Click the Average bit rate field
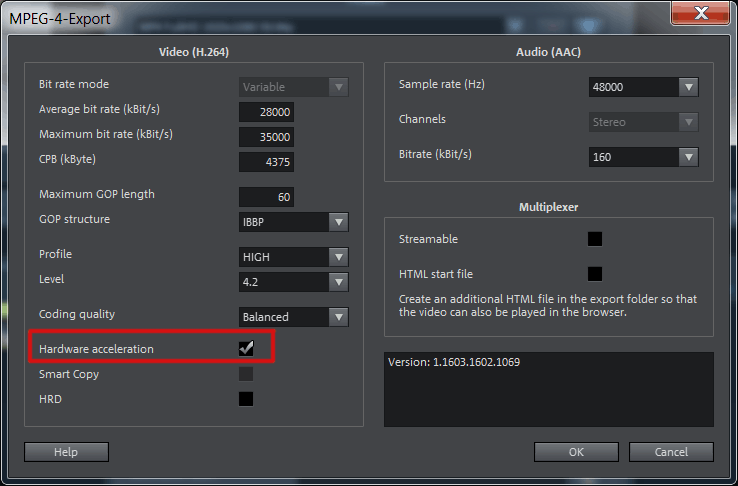The height and width of the screenshot is (486, 738). coord(266,112)
